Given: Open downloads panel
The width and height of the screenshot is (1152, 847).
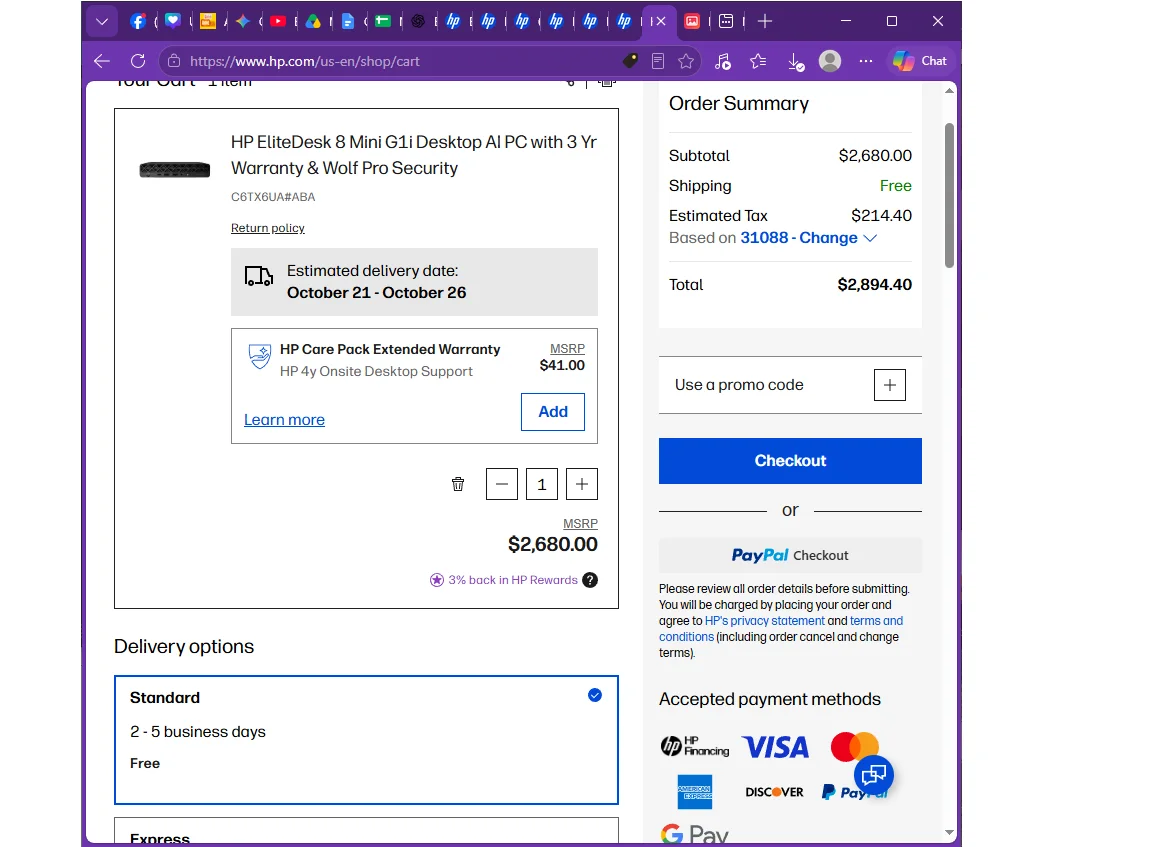Looking at the screenshot, I should [x=796, y=62].
